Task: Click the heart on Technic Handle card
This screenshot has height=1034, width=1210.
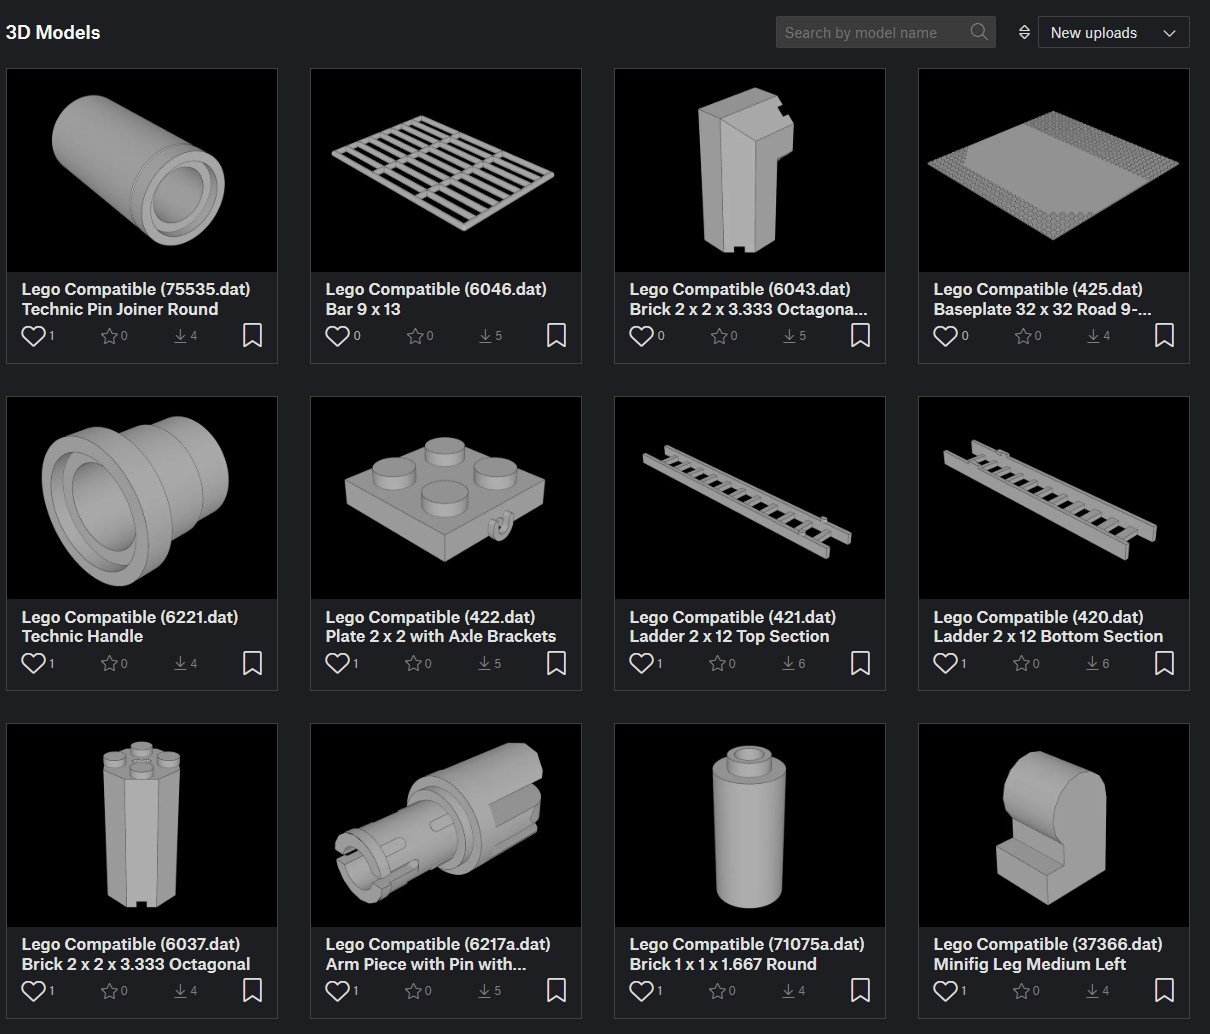Action: pyautogui.click(x=33, y=663)
